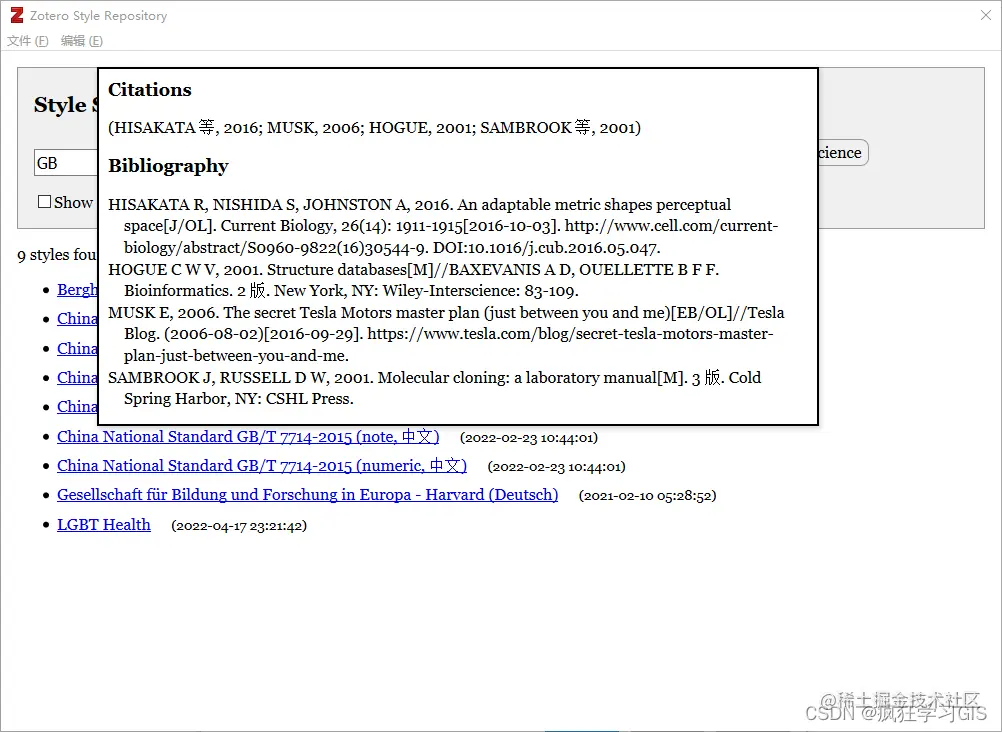This screenshot has height=732, width=1002.
Task: Click the timestamp 2021-02-10 05:28:52
Action: (x=647, y=495)
